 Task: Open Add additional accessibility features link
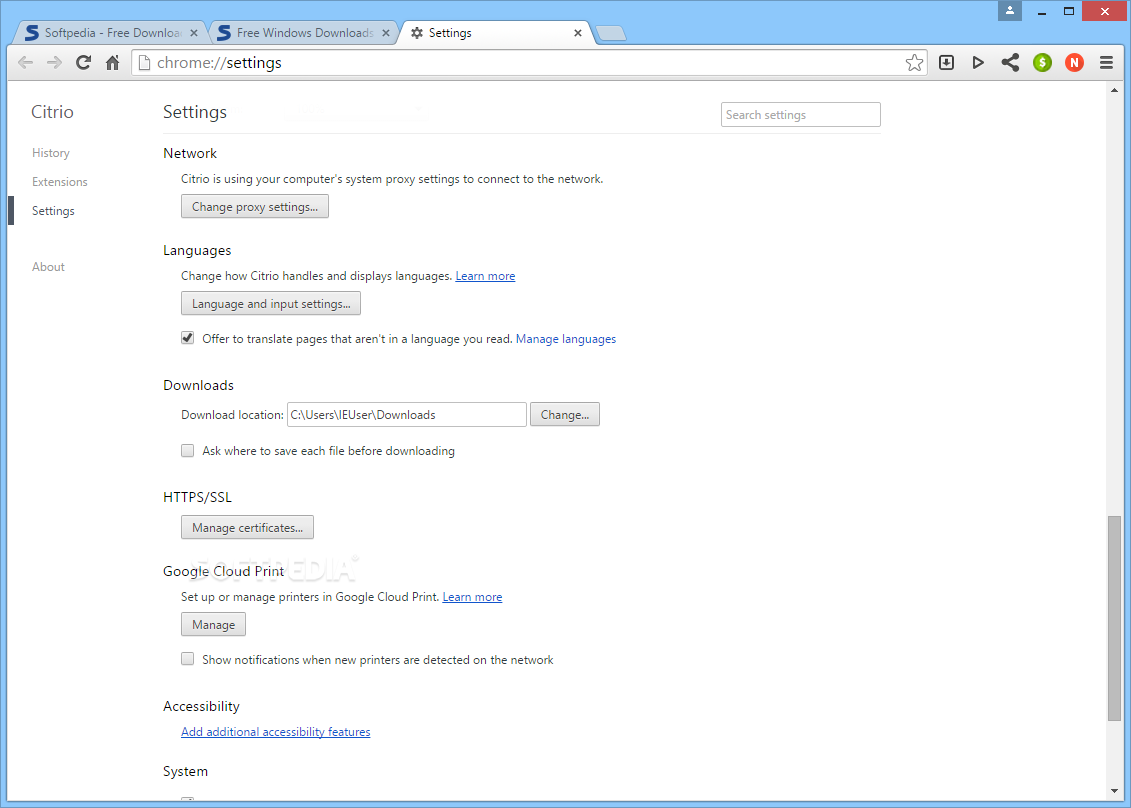[276, 732]
